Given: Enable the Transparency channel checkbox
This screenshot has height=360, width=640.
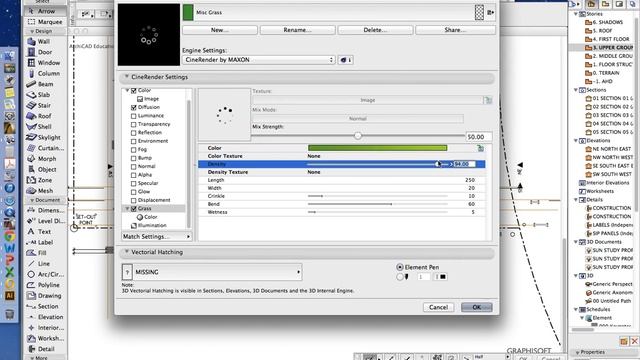Looking at the screenshot, I should (x=133, y=124).
